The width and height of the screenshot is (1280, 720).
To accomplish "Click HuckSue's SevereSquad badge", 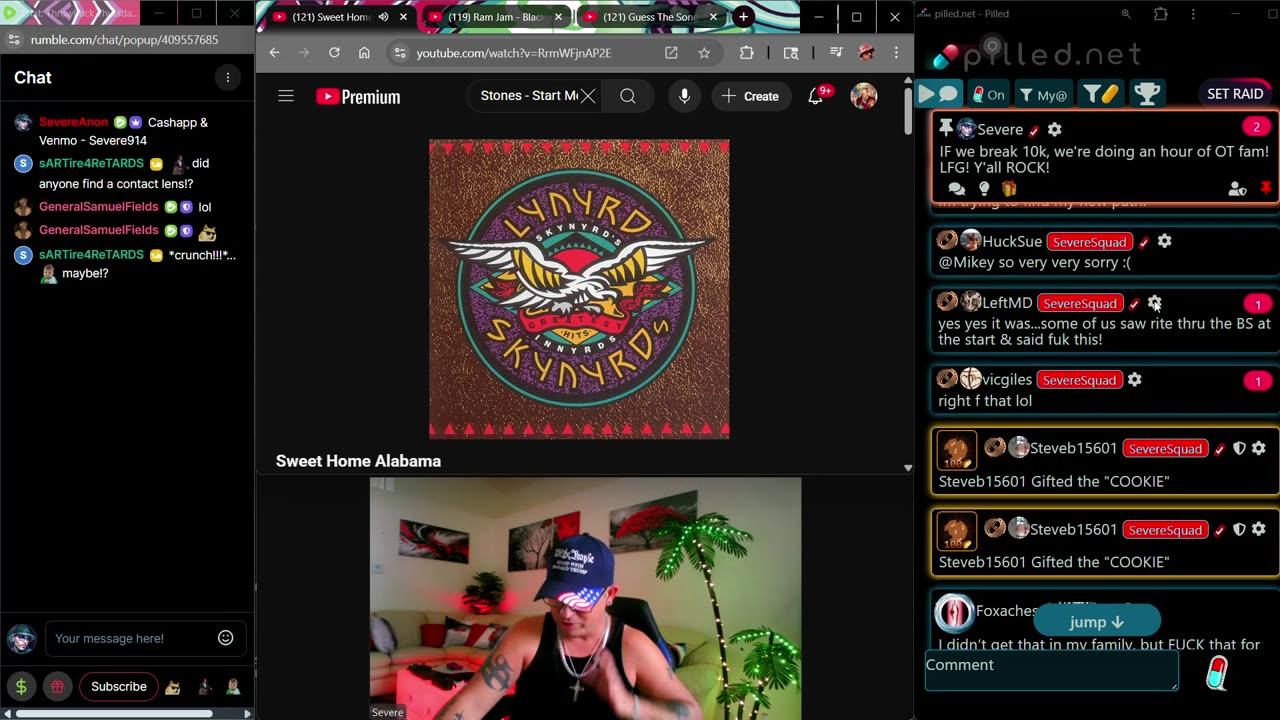I will pos(1090,242).
